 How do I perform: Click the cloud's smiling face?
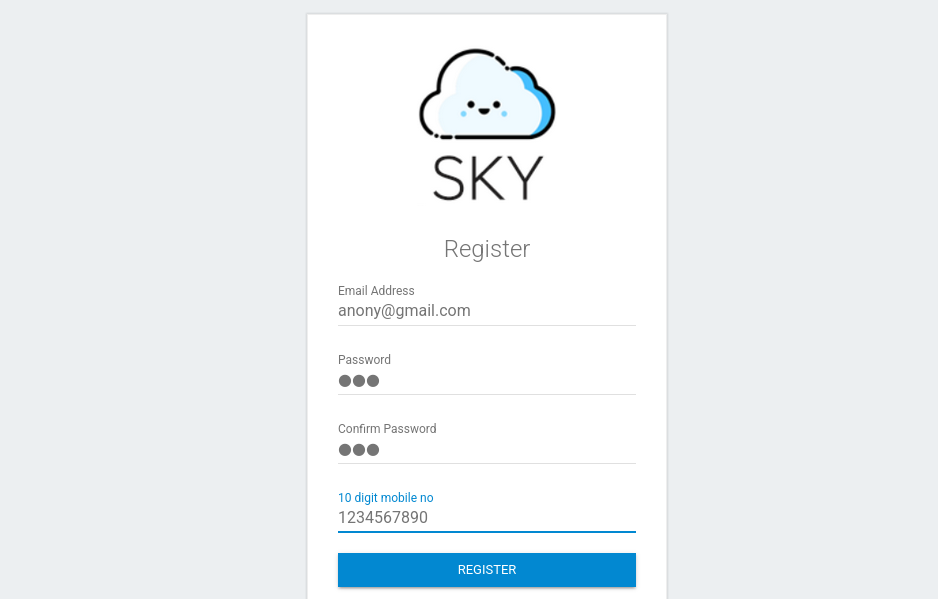(x=483, y=107)
